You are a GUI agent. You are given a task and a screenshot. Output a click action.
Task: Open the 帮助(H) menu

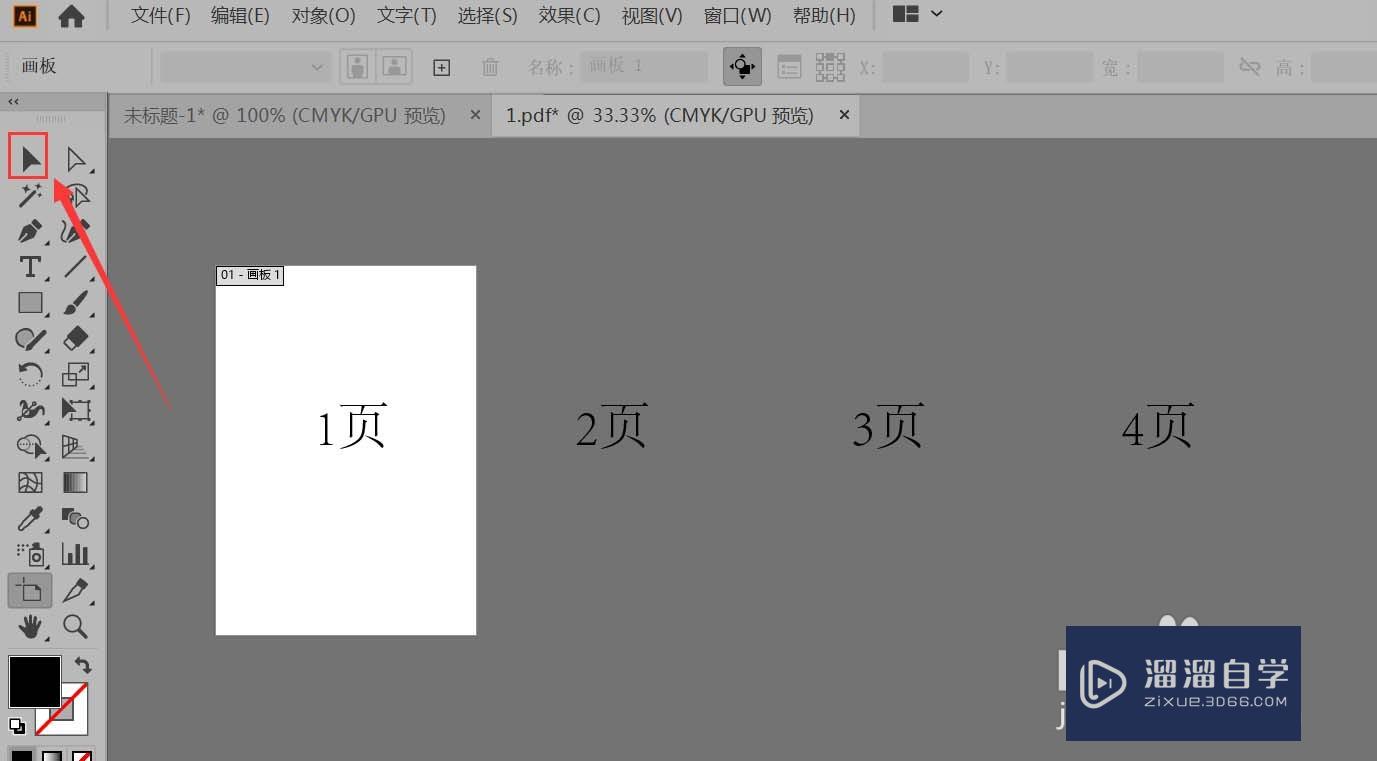[x=824, y=15]
